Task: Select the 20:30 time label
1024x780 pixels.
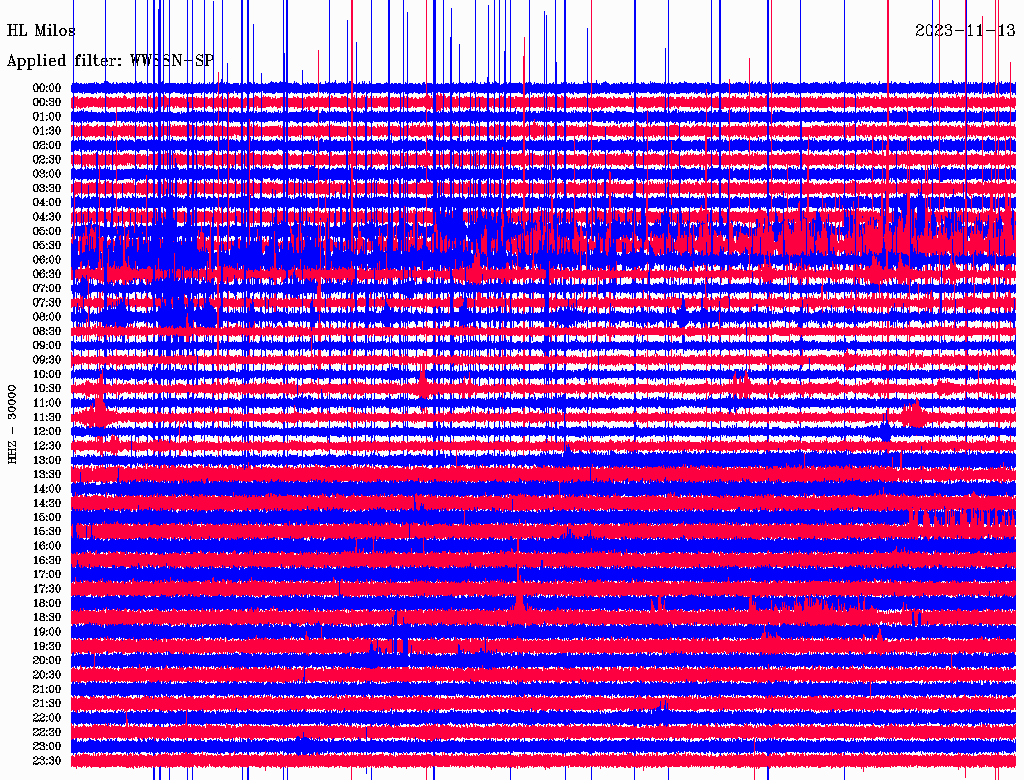Action: pyautogui.click(x=47, y=675)
